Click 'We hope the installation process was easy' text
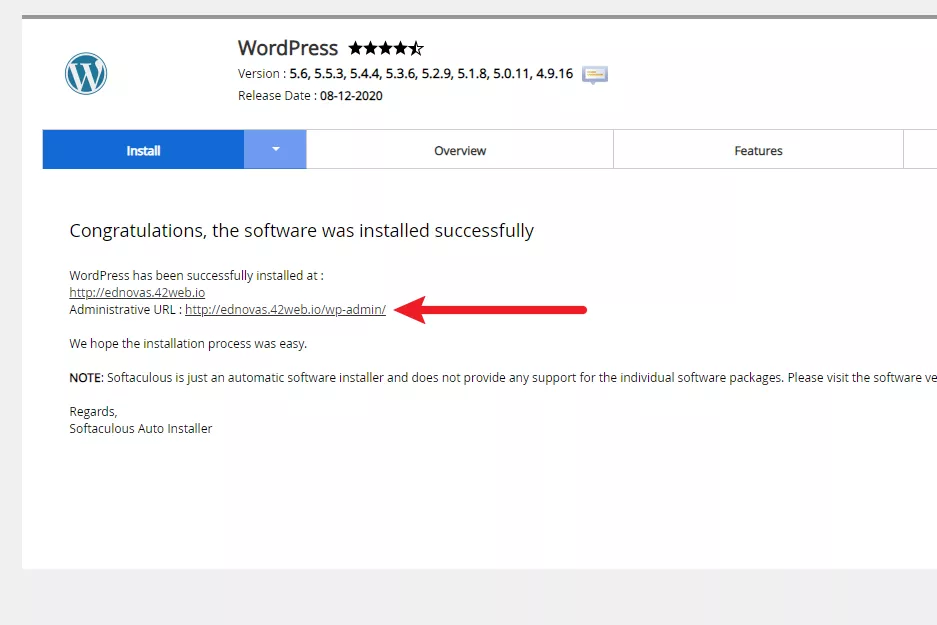The width and height of the screenshot is (937, 625). point(188,344)
